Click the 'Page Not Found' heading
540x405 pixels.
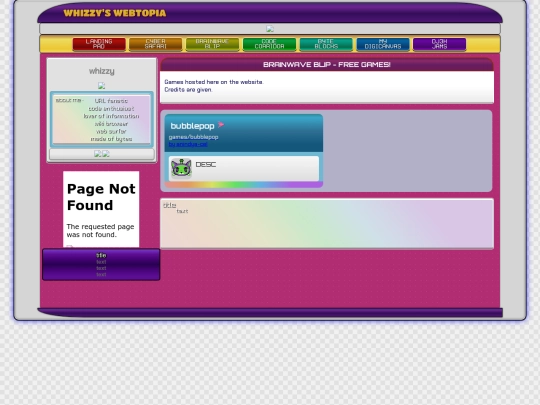[101, 197]
